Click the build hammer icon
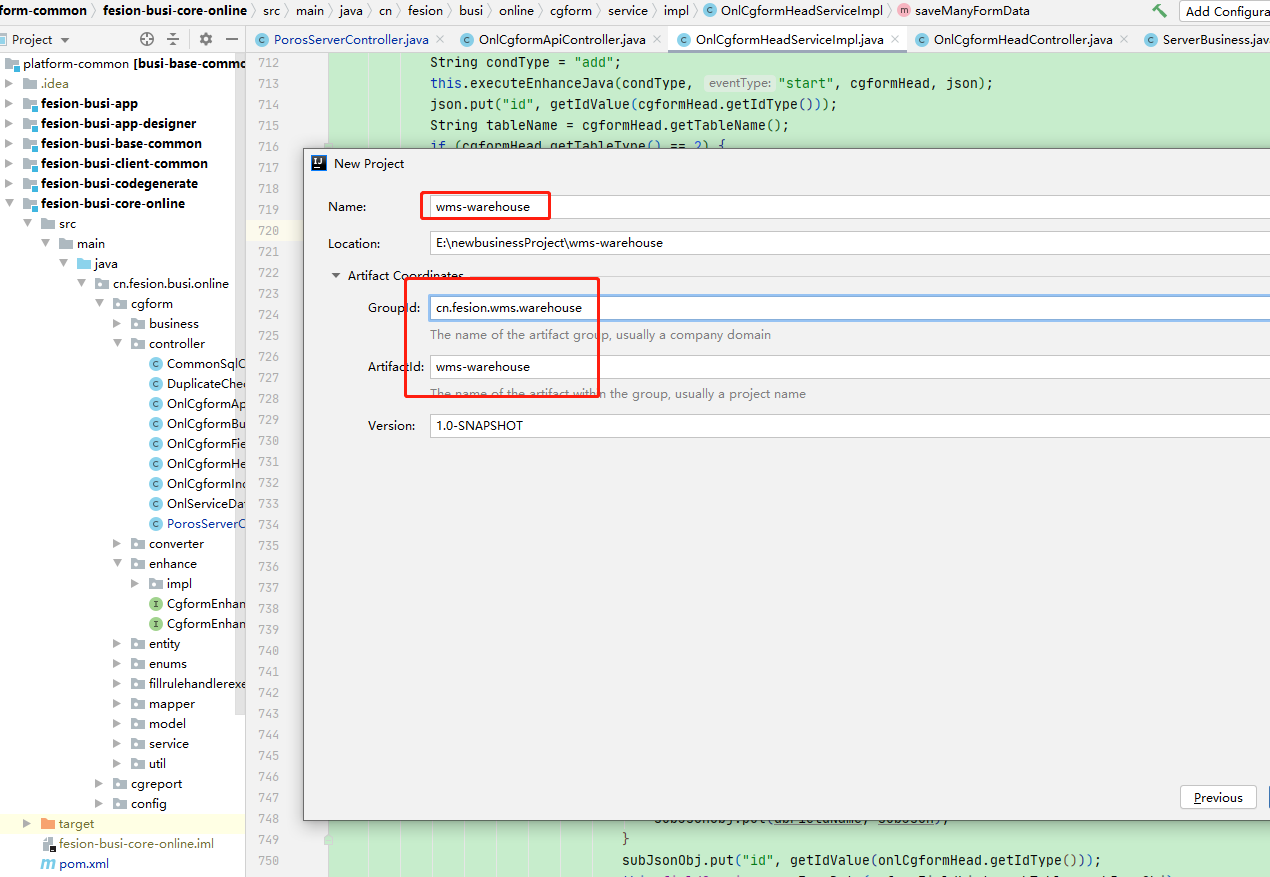 (x=1159, y=11)
